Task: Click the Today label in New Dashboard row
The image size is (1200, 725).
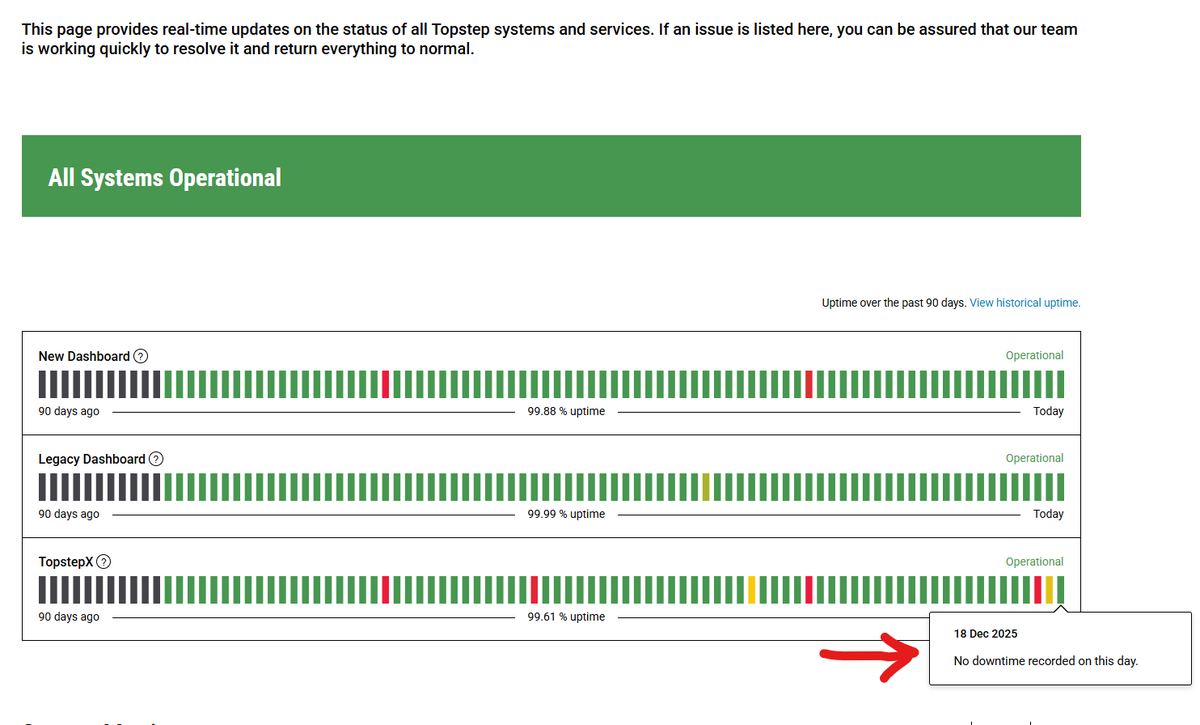Action: pos(1048,411)
